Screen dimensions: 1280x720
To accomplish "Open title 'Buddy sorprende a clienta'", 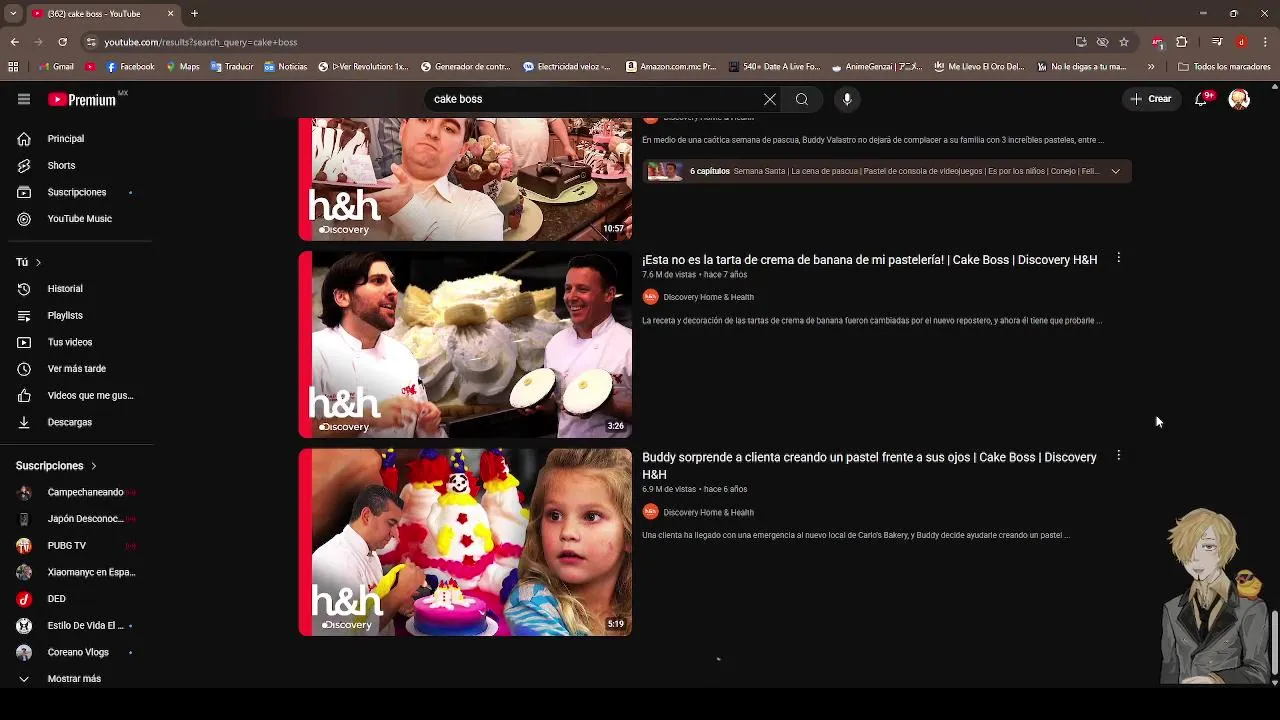I will click(869, 466).
